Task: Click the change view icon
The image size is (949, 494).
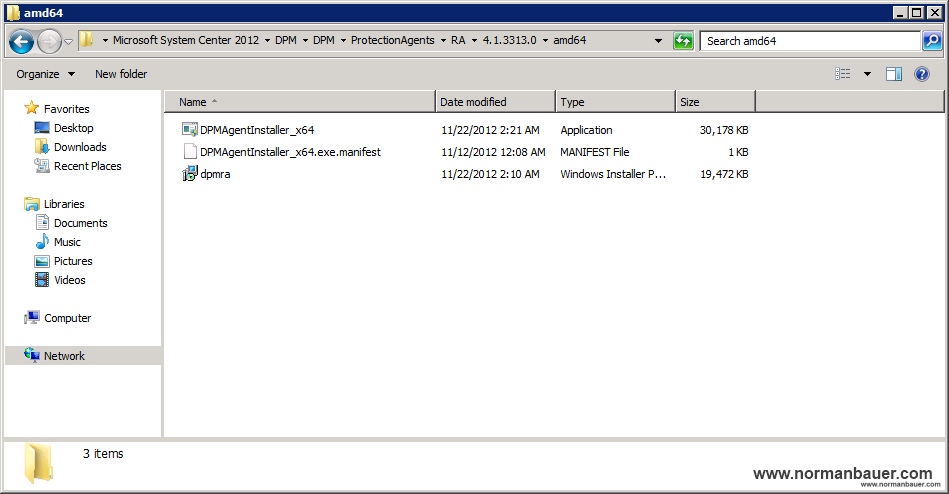Action: tap(843, 74)
